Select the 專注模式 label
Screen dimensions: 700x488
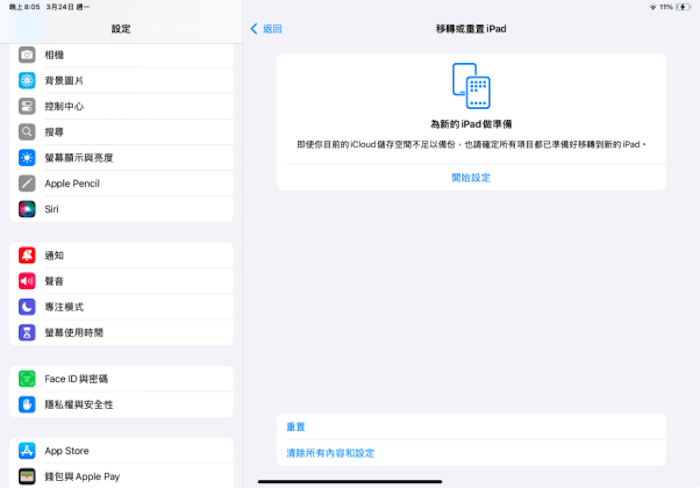point(64,307)
